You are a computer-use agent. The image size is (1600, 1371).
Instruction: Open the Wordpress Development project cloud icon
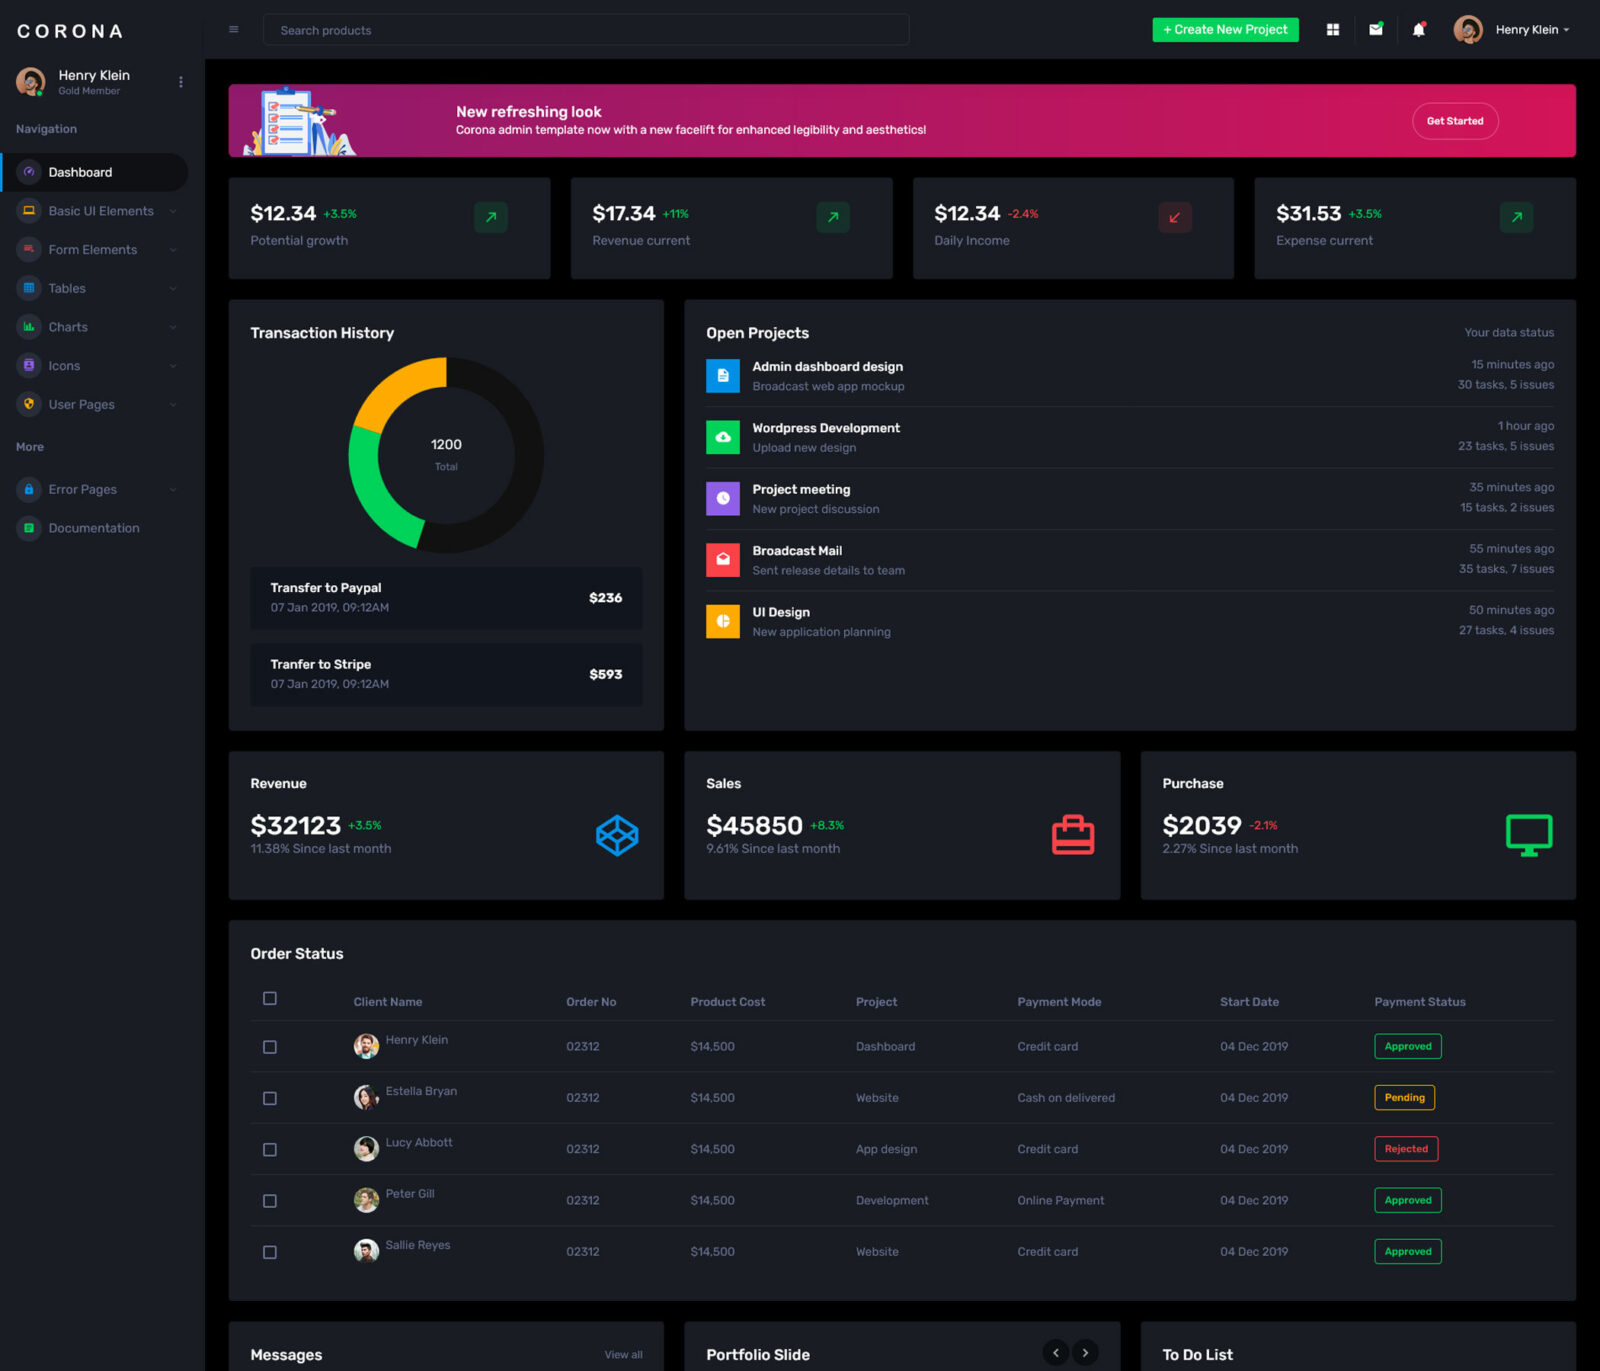coord(722,437)
